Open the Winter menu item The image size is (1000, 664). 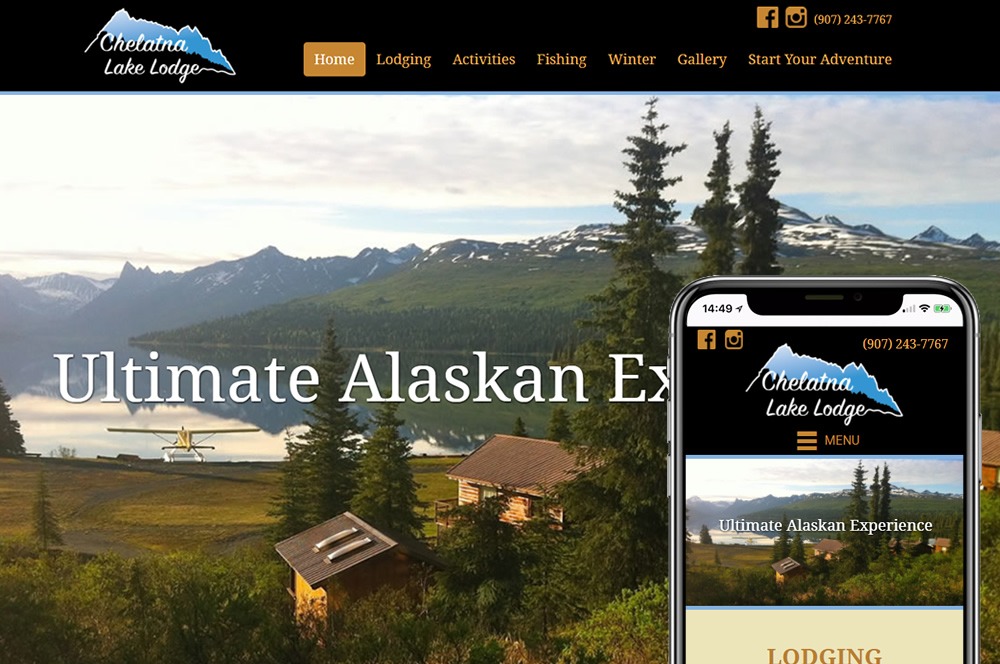[x=631, y=59]
